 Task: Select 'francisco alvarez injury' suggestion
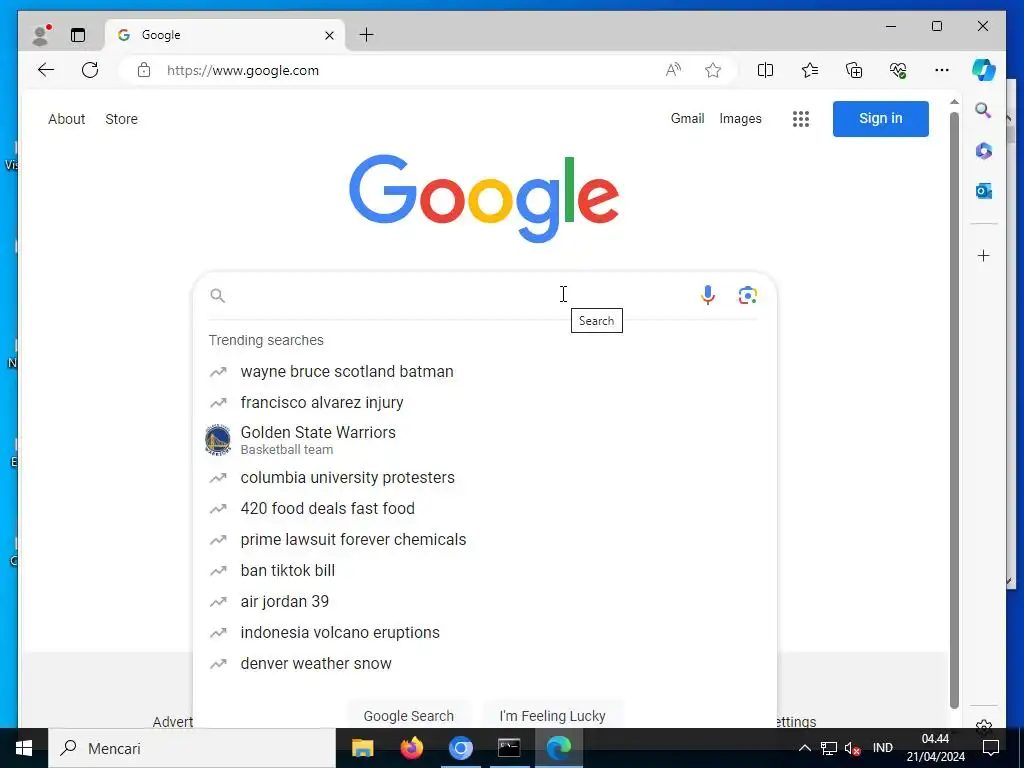[485, 402]
